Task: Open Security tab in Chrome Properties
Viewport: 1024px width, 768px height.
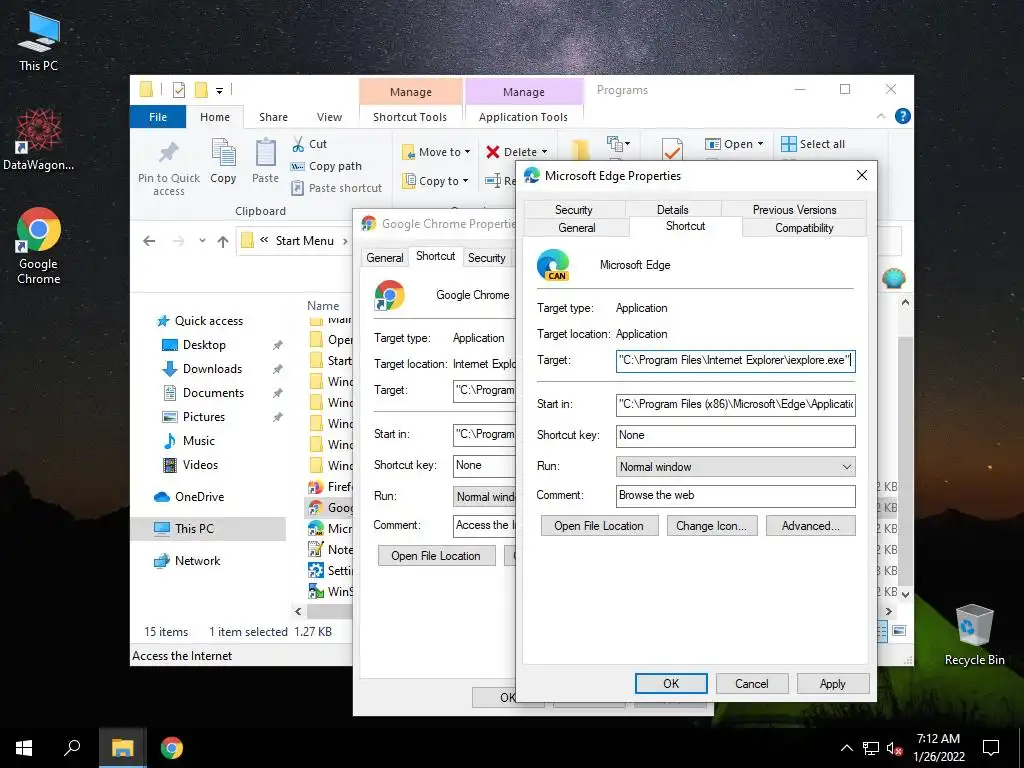Action: (x=487, y=258)
